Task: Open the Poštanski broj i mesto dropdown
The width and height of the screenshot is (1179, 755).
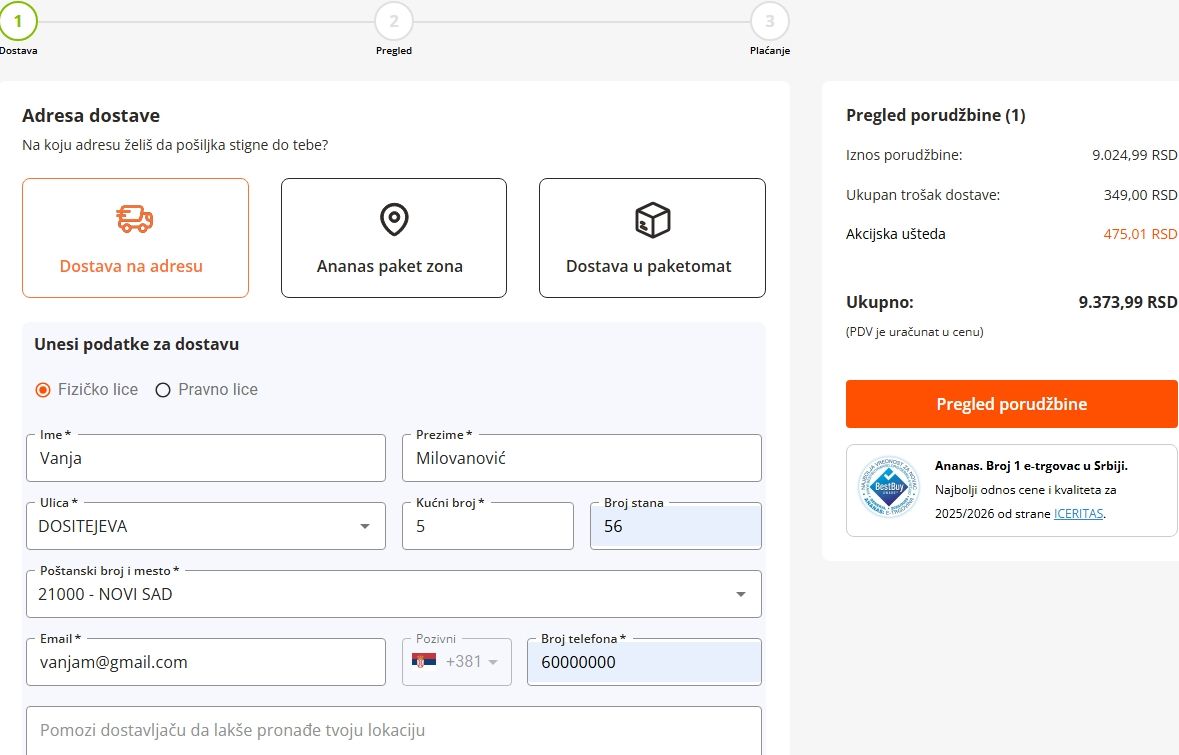Action: tap(741, 595)
